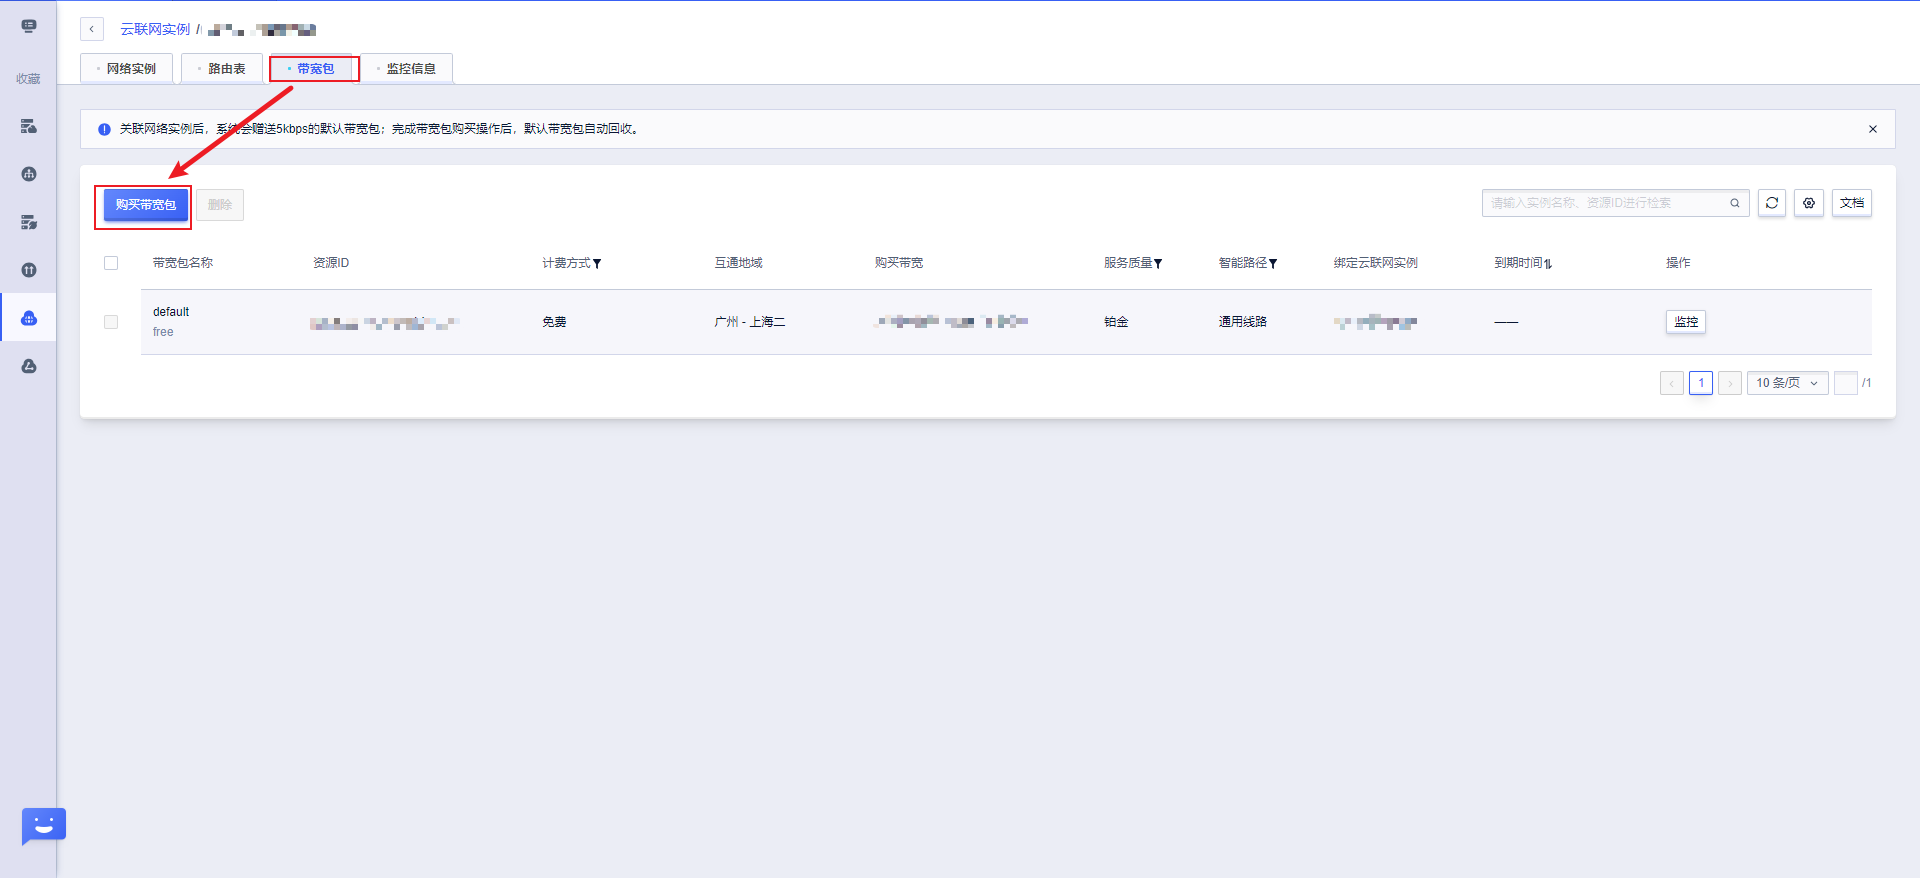Select the highlighted cloud network sidebar icon
The image size is (1920, 878).
coord(29,318)
